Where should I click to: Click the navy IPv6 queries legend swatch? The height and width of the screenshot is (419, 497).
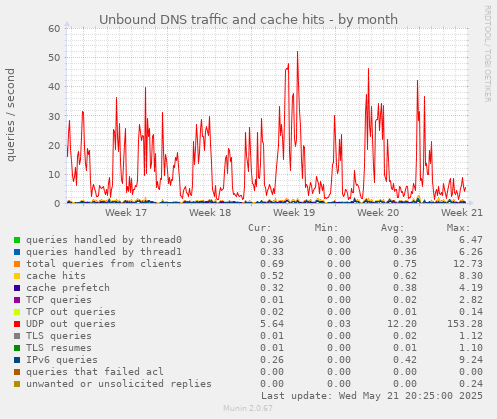17,360
